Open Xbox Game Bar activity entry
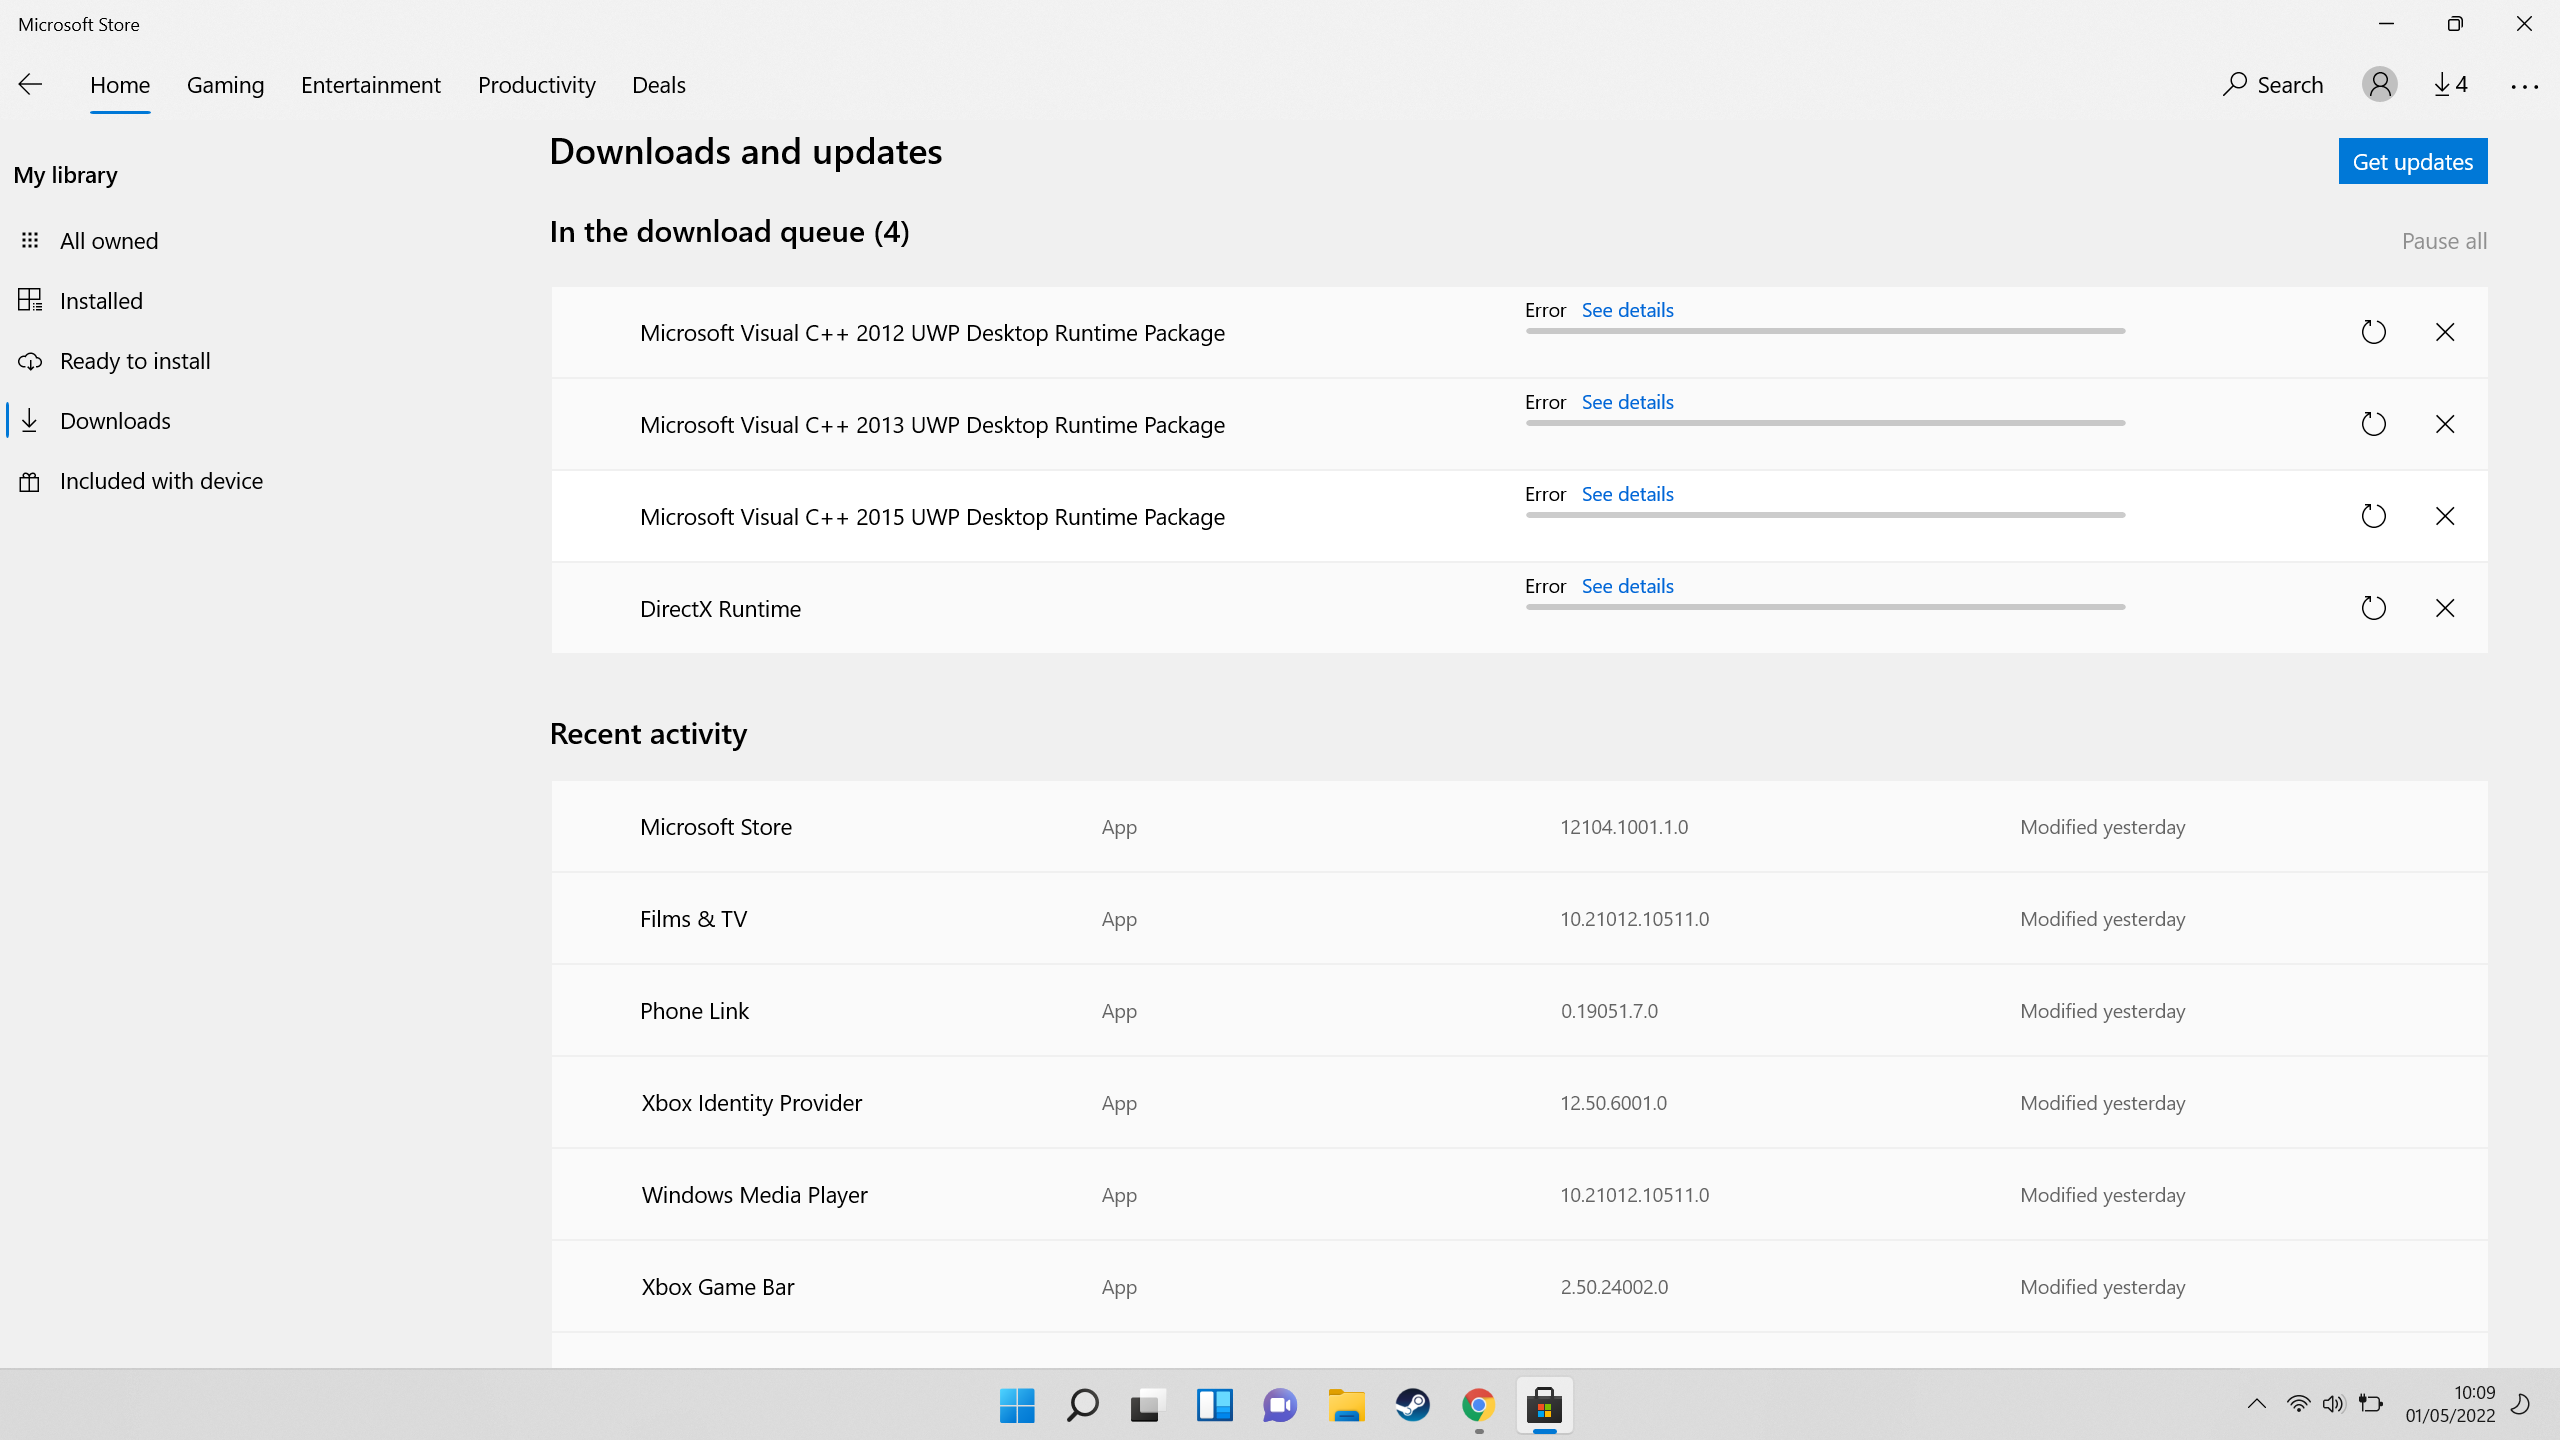The width and height of the screenshot is (2560, 1440). [1519, 1287]
